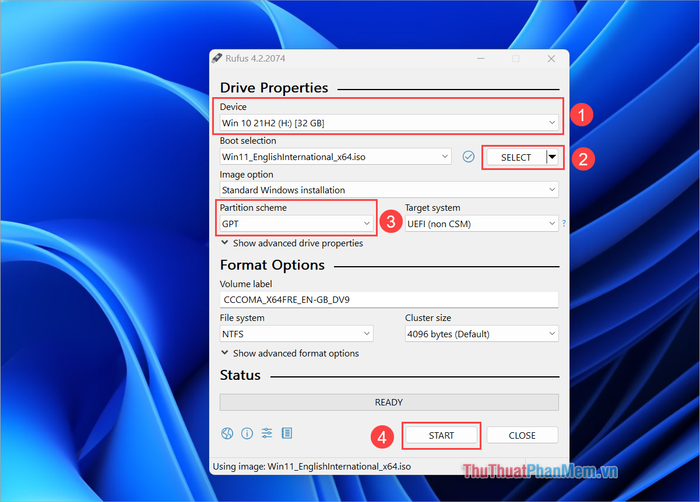Open the Boot selection dropdown

335,157
